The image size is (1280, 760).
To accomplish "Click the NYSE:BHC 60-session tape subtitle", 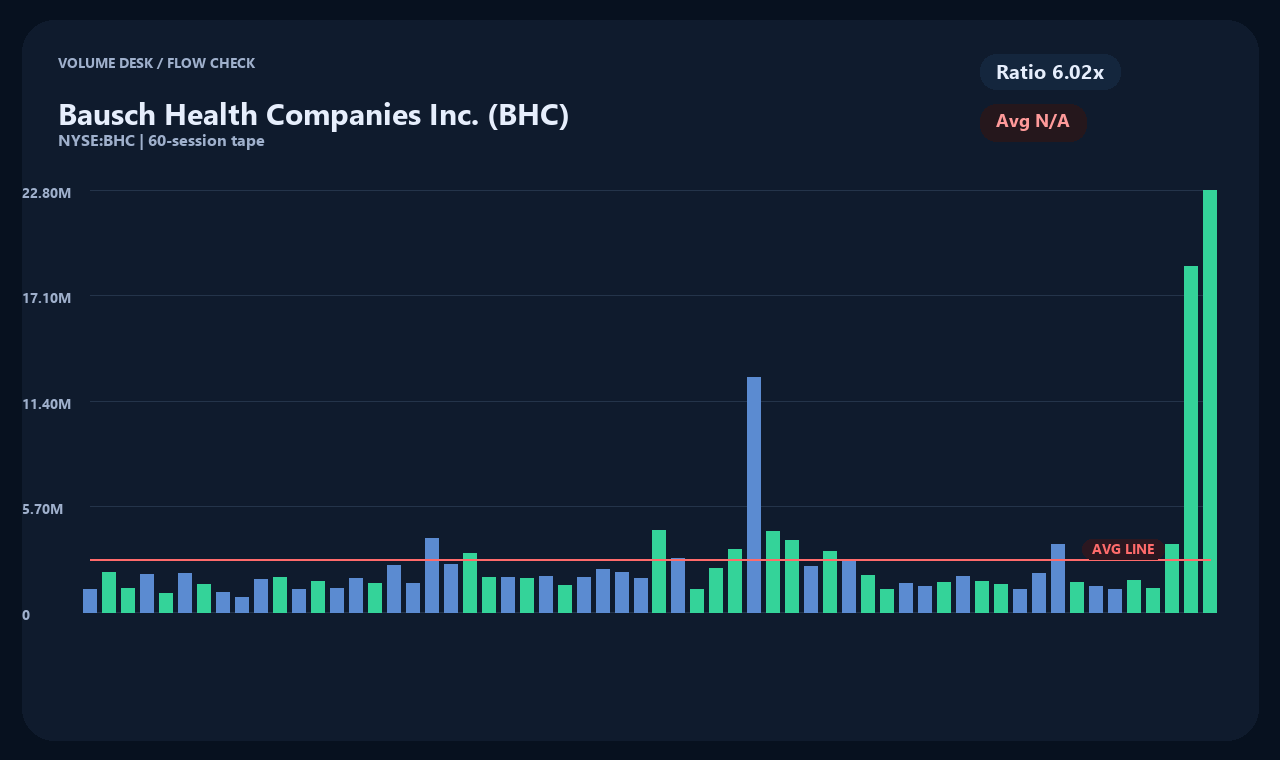I will click(x=161, y=141).
